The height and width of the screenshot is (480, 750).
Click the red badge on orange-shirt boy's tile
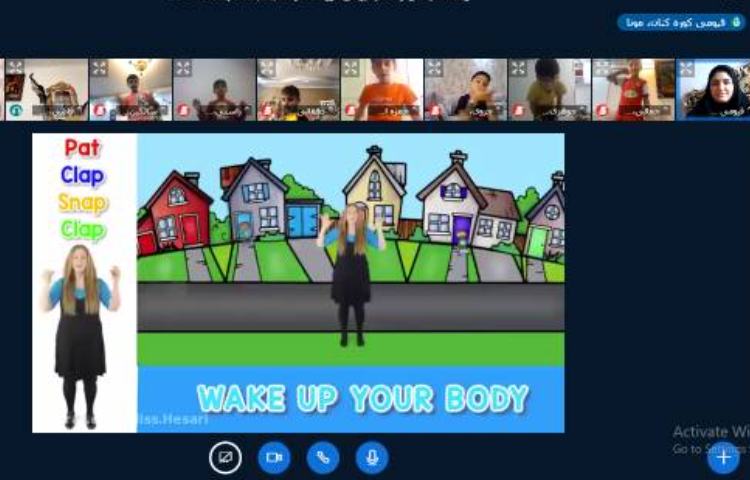pos(351,110)
